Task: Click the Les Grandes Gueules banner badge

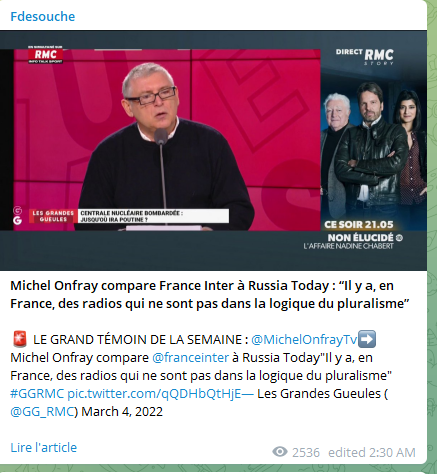Action: pos(53,216)
